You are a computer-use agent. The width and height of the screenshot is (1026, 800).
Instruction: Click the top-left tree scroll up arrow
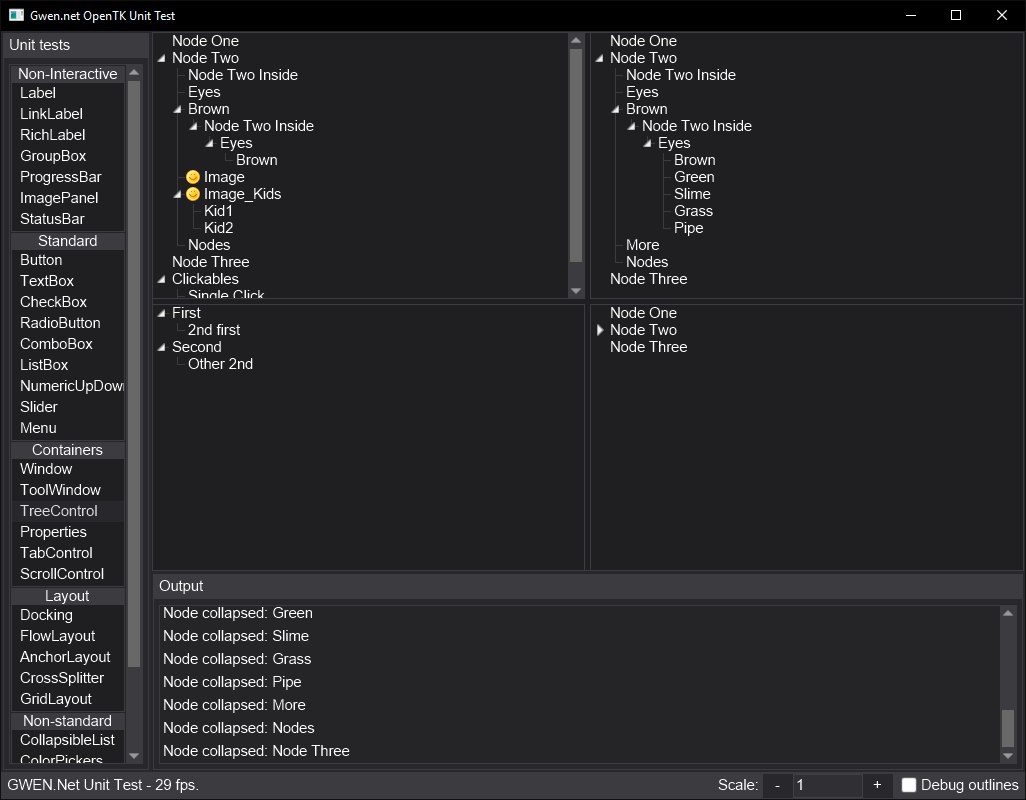[x=575, y=41]
